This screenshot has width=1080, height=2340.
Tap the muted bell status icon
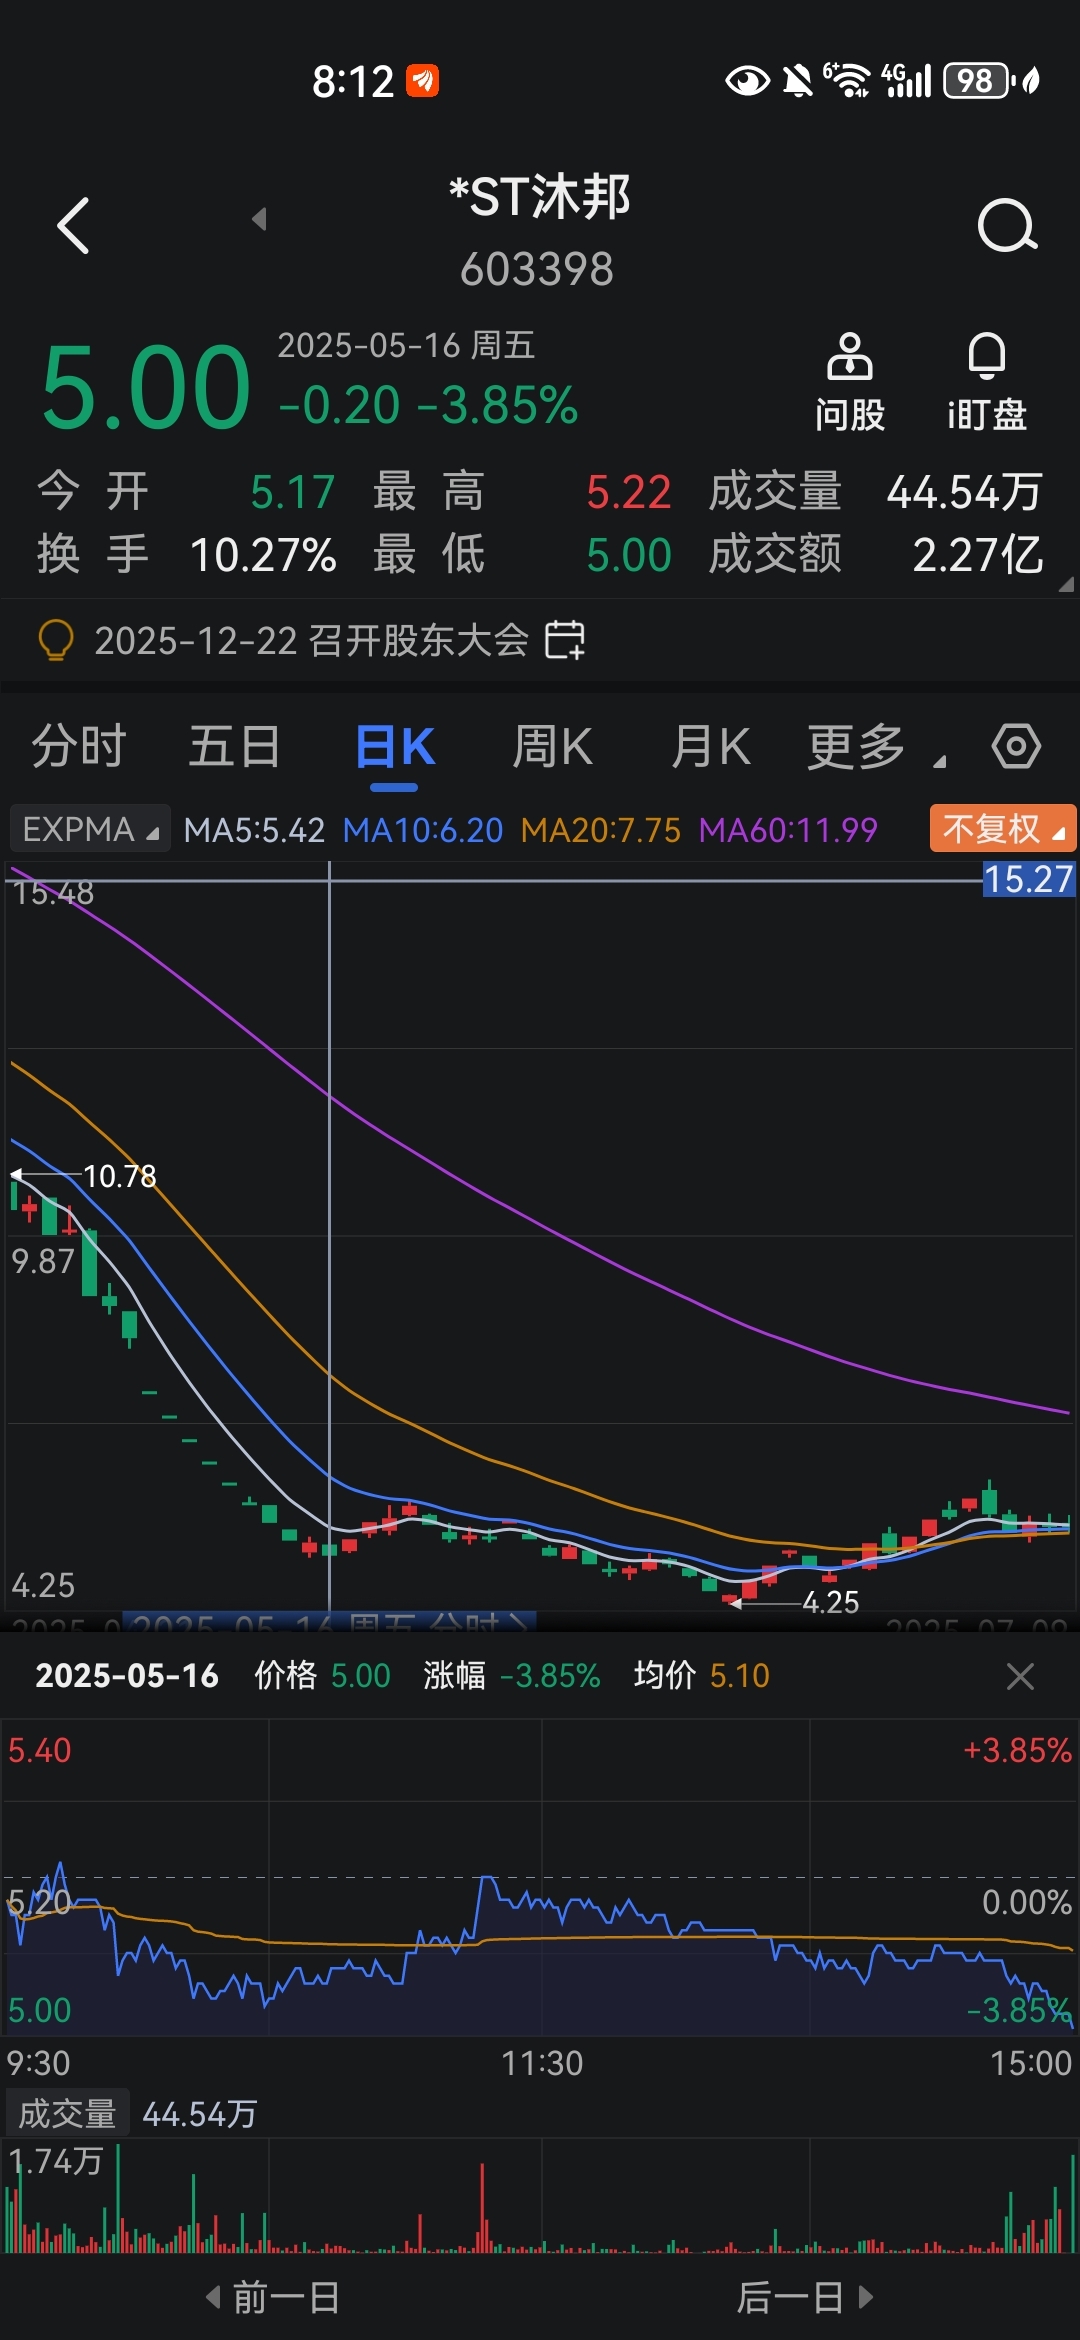click(798, 80)
